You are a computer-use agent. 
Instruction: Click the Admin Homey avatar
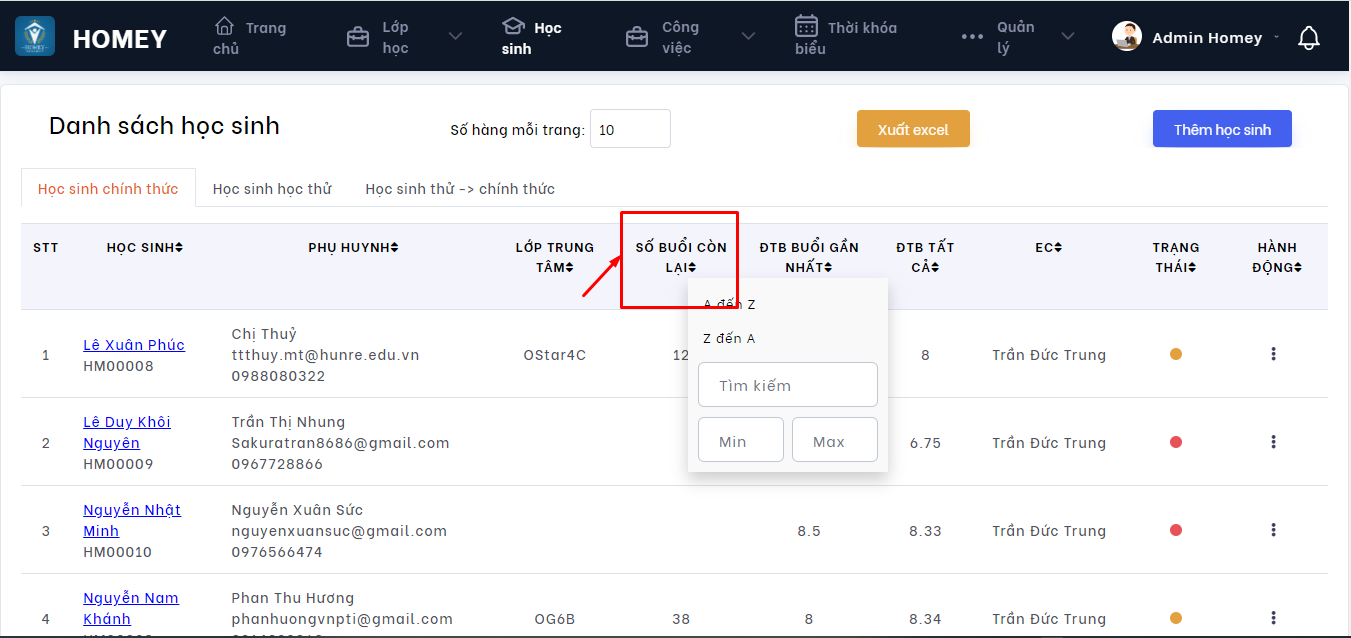click(1127, 37)
